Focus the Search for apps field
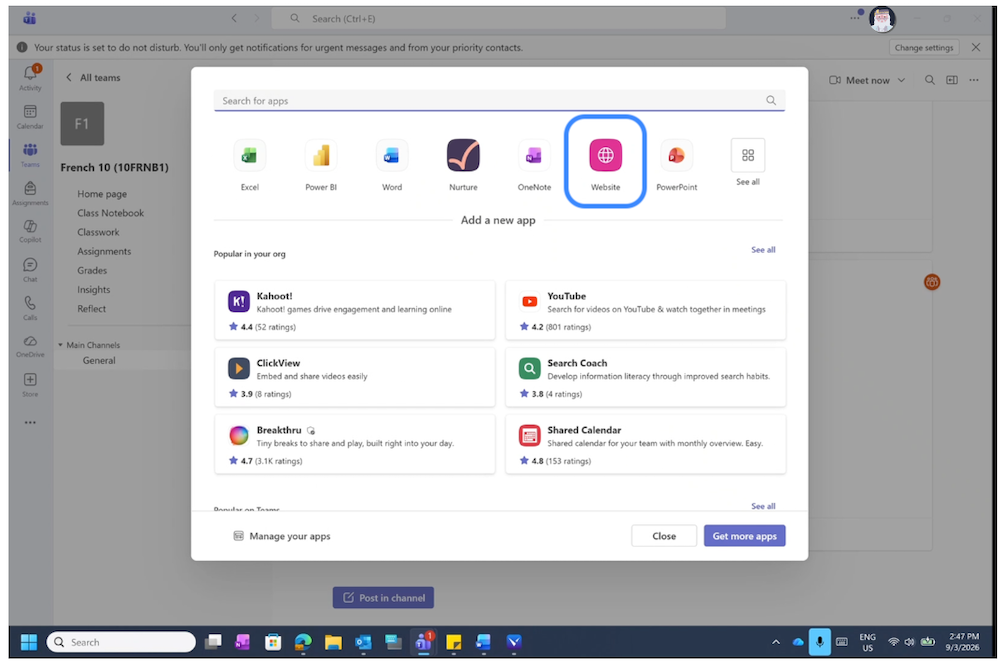1000x667 pixels. pyautogui.click(x=499, y=100)
